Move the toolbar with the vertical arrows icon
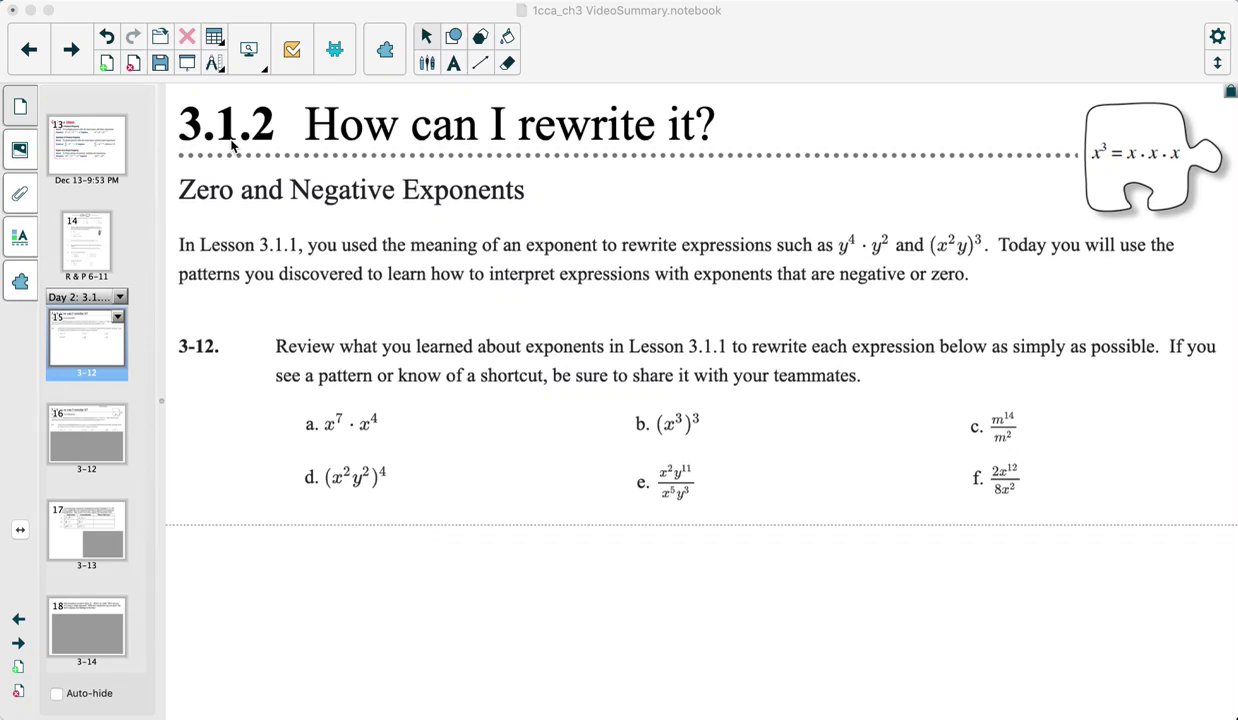The image size is (1238, 720). pyautogui.click(x=1217, y=63)
